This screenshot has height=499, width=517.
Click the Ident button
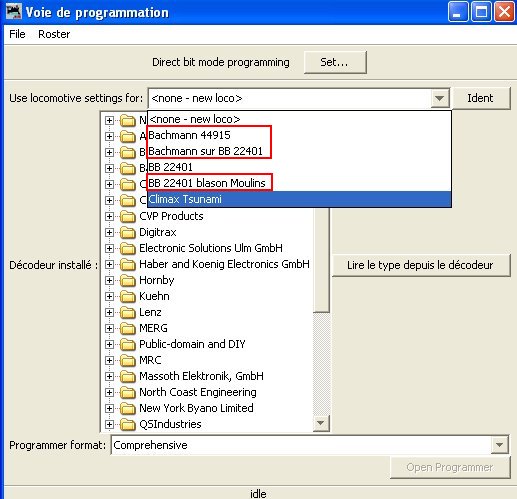tap(481, 98)
